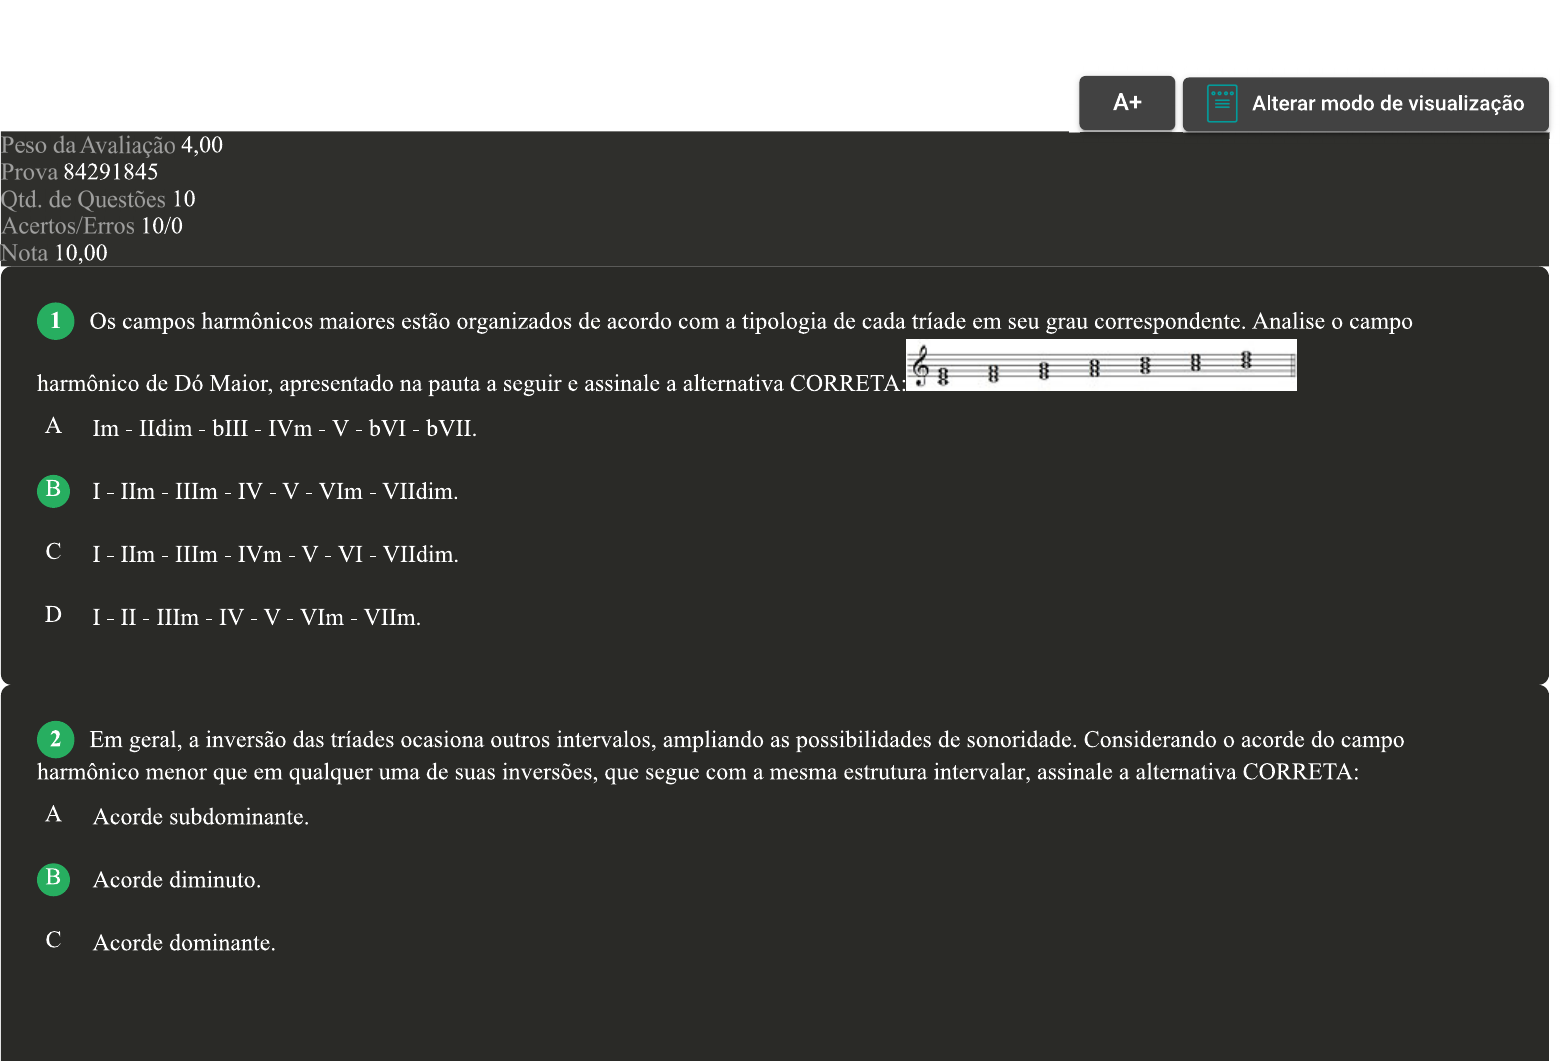Select option C in question 2

[53, 941]
